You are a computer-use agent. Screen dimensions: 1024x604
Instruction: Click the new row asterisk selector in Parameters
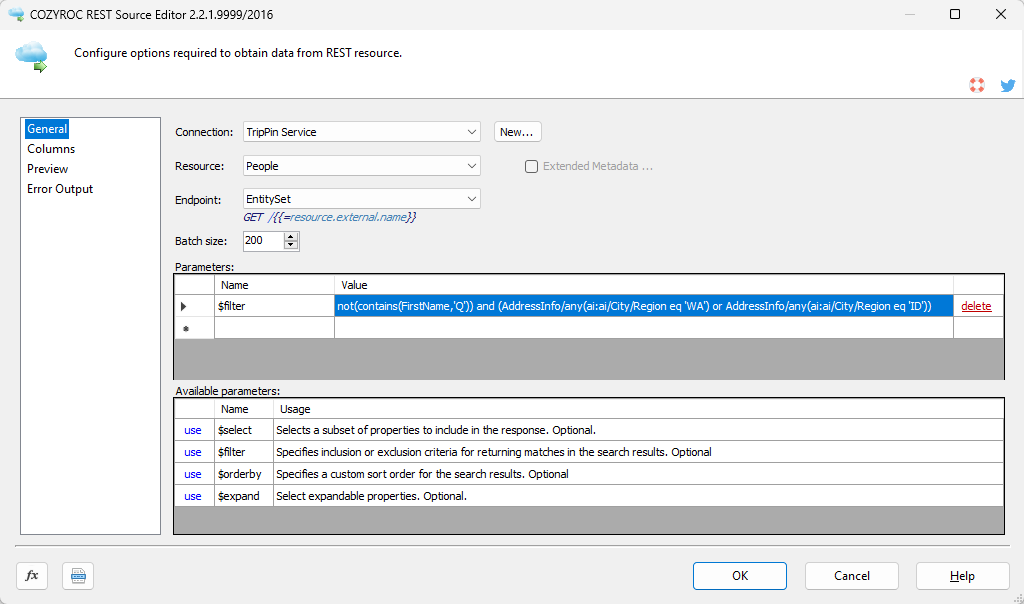[x=194, y=328]
